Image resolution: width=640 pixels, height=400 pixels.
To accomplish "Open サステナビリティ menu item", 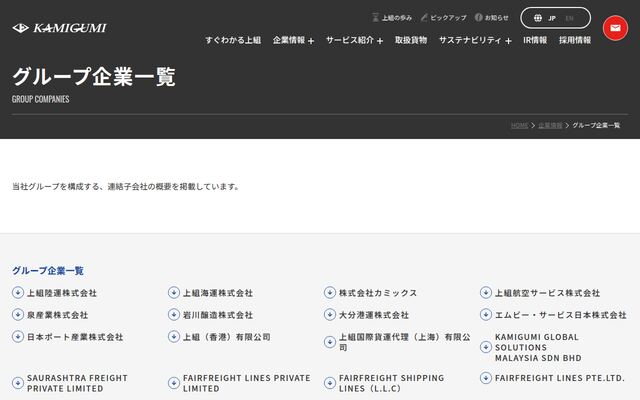I will [470, 40].
